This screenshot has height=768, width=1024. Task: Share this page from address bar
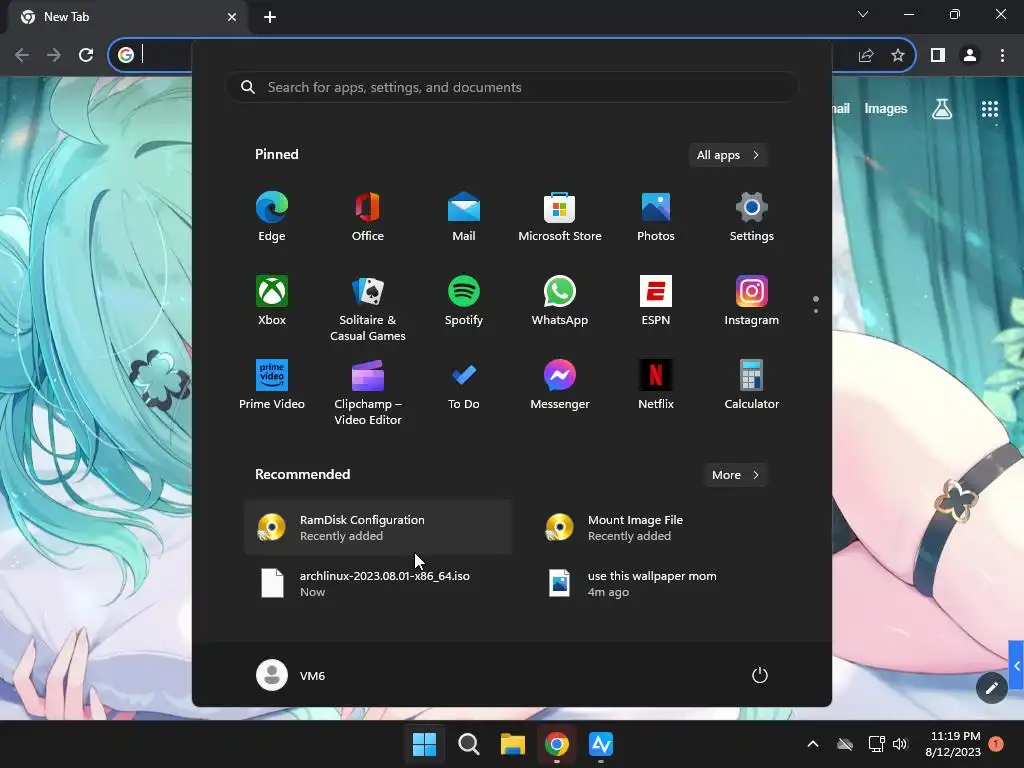(x=866, y=56)
